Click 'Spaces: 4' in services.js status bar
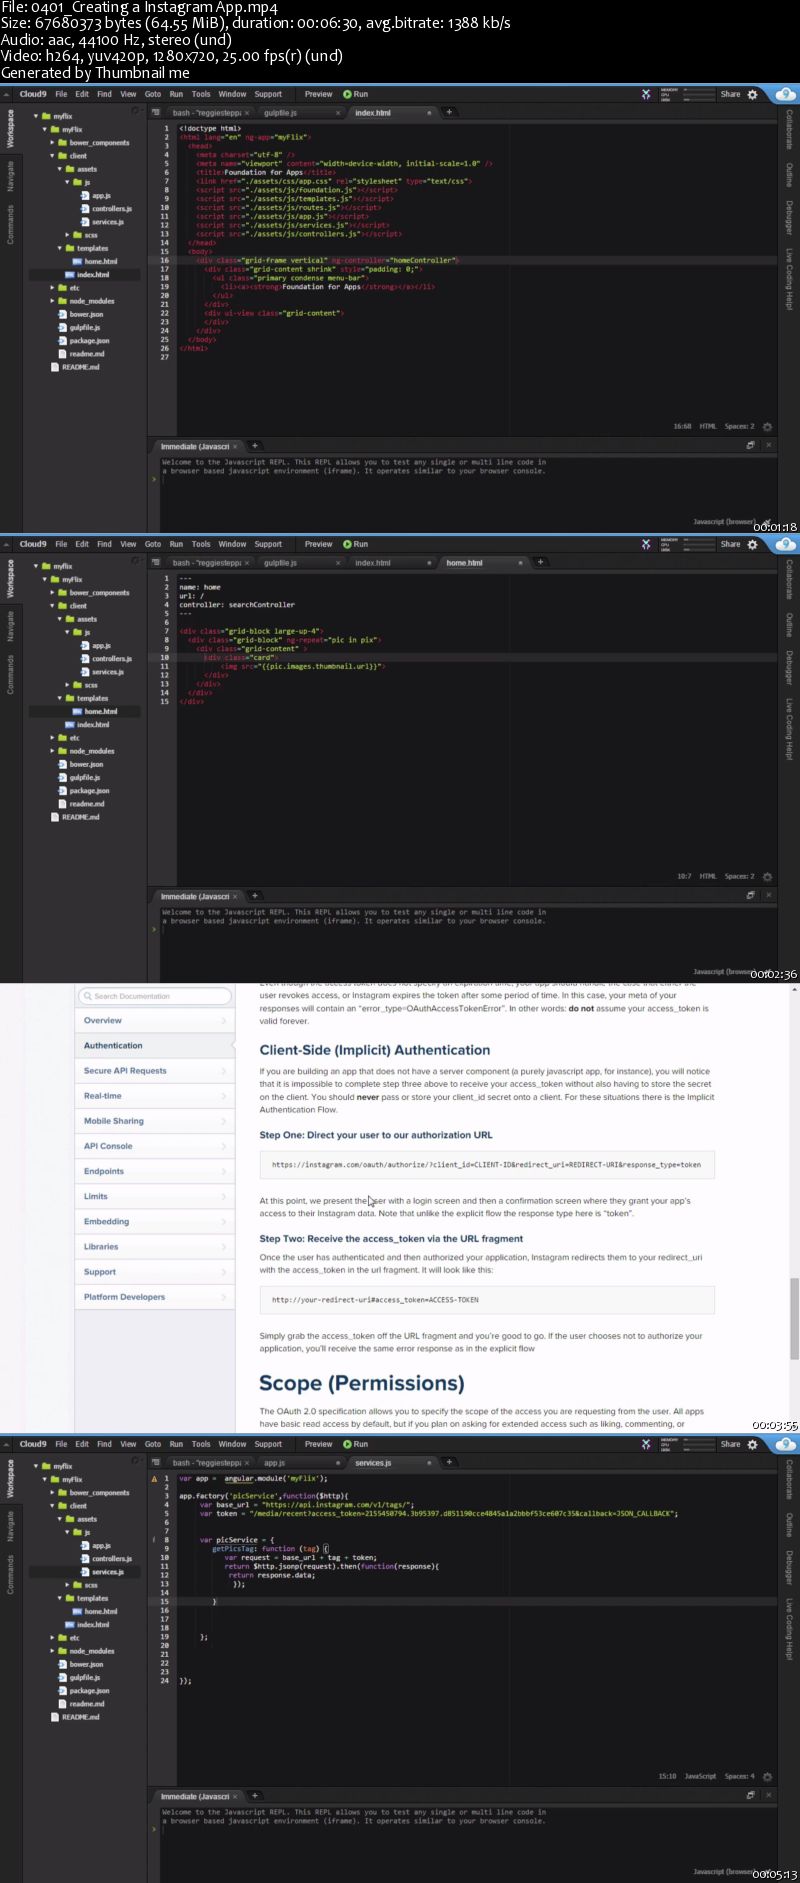Viewport: 800px width, 1883px height. click(740, 1777)
